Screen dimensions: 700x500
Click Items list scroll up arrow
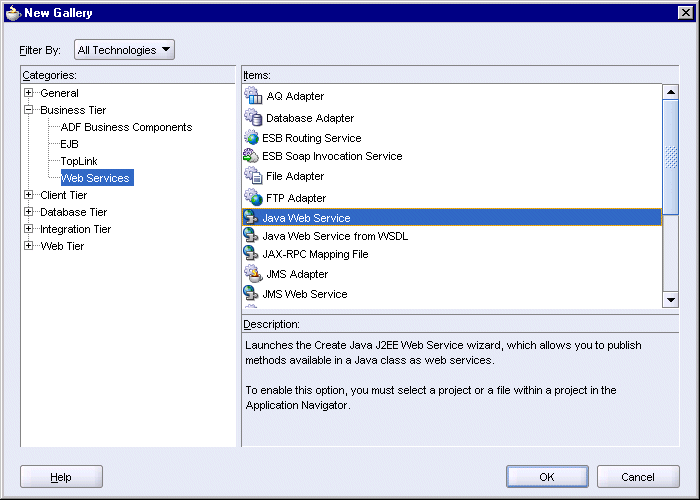point(671,92)
